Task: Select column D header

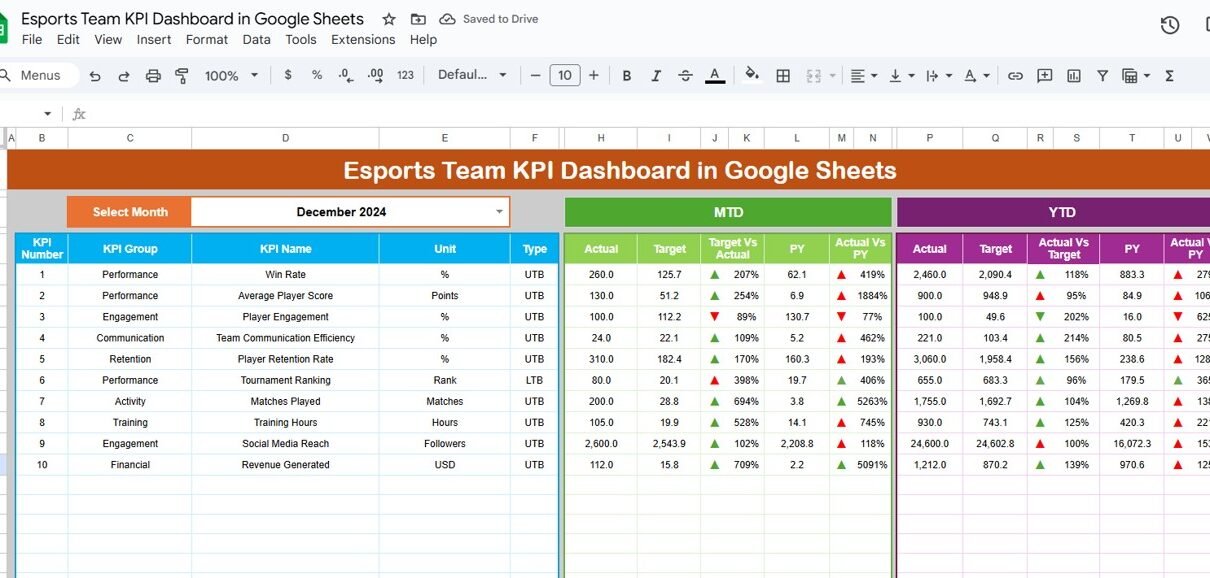Action: [x=285, y=139]
